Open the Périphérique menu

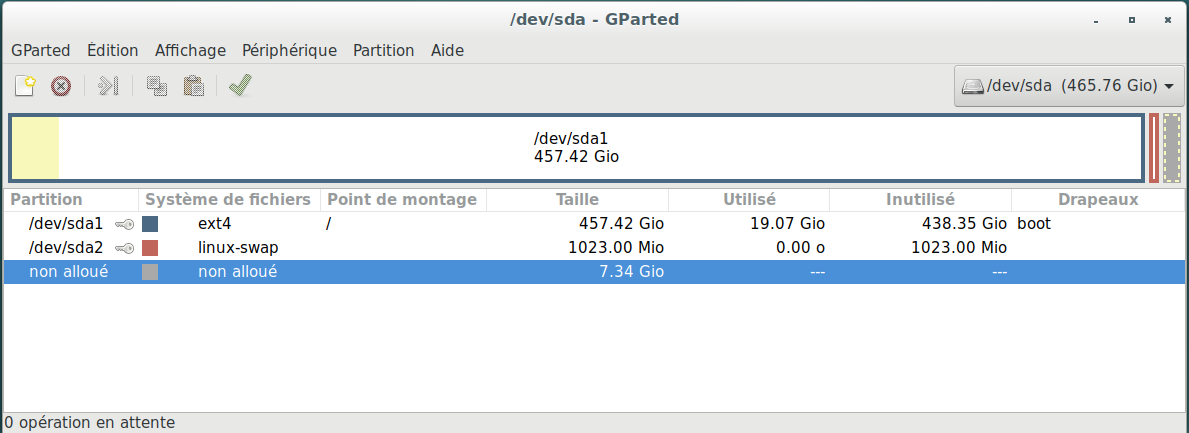coord(289,50)
